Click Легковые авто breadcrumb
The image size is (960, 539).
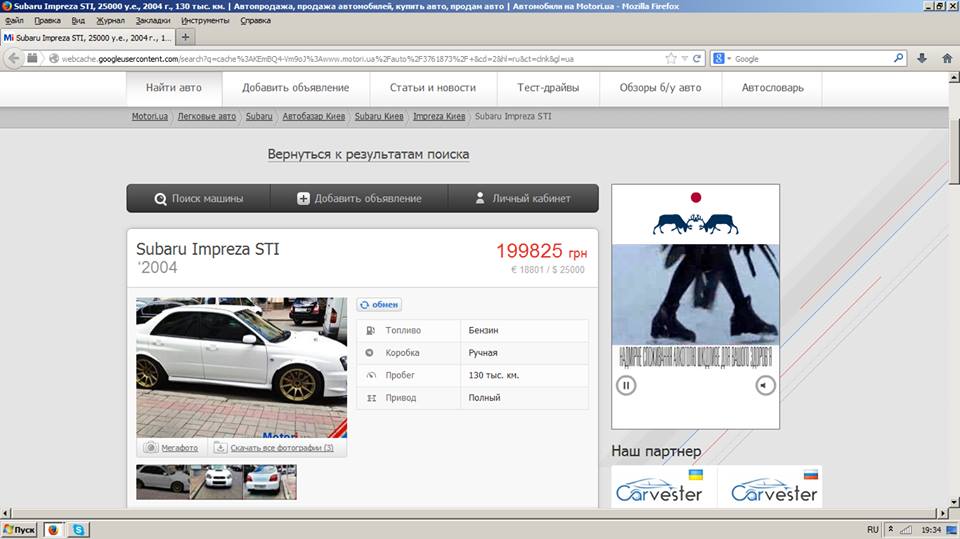point(206,116)
